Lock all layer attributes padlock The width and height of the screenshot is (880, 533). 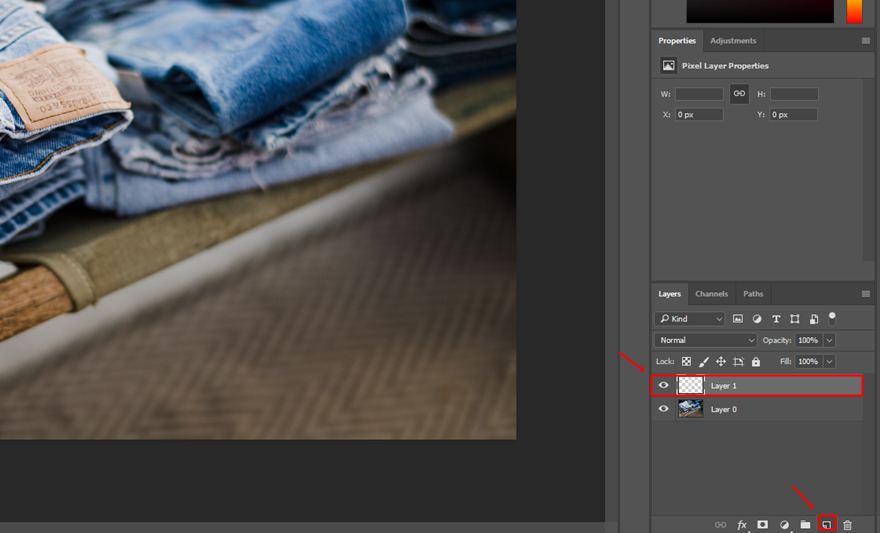[756, 362]
